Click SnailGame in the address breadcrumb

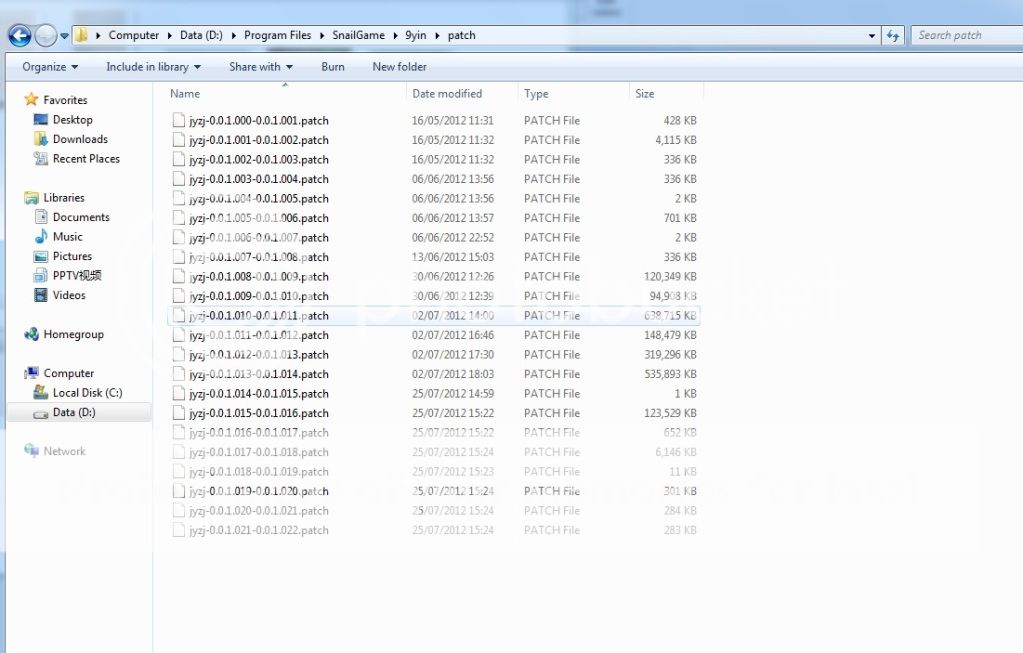(358, 36)
